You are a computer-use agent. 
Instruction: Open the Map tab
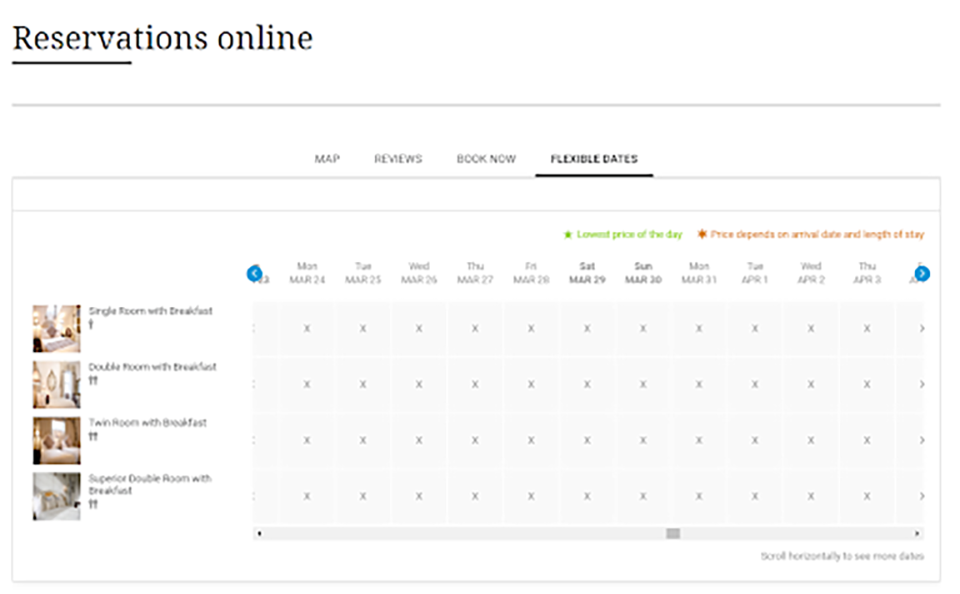pyautogui.click(x=327, y=159)
